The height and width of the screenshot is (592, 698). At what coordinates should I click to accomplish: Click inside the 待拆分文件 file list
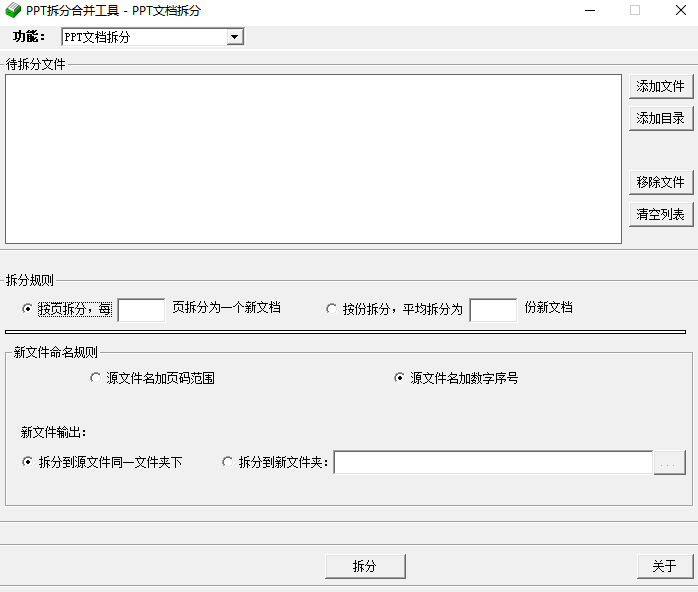pyautogui.click(x=313, y=158)
